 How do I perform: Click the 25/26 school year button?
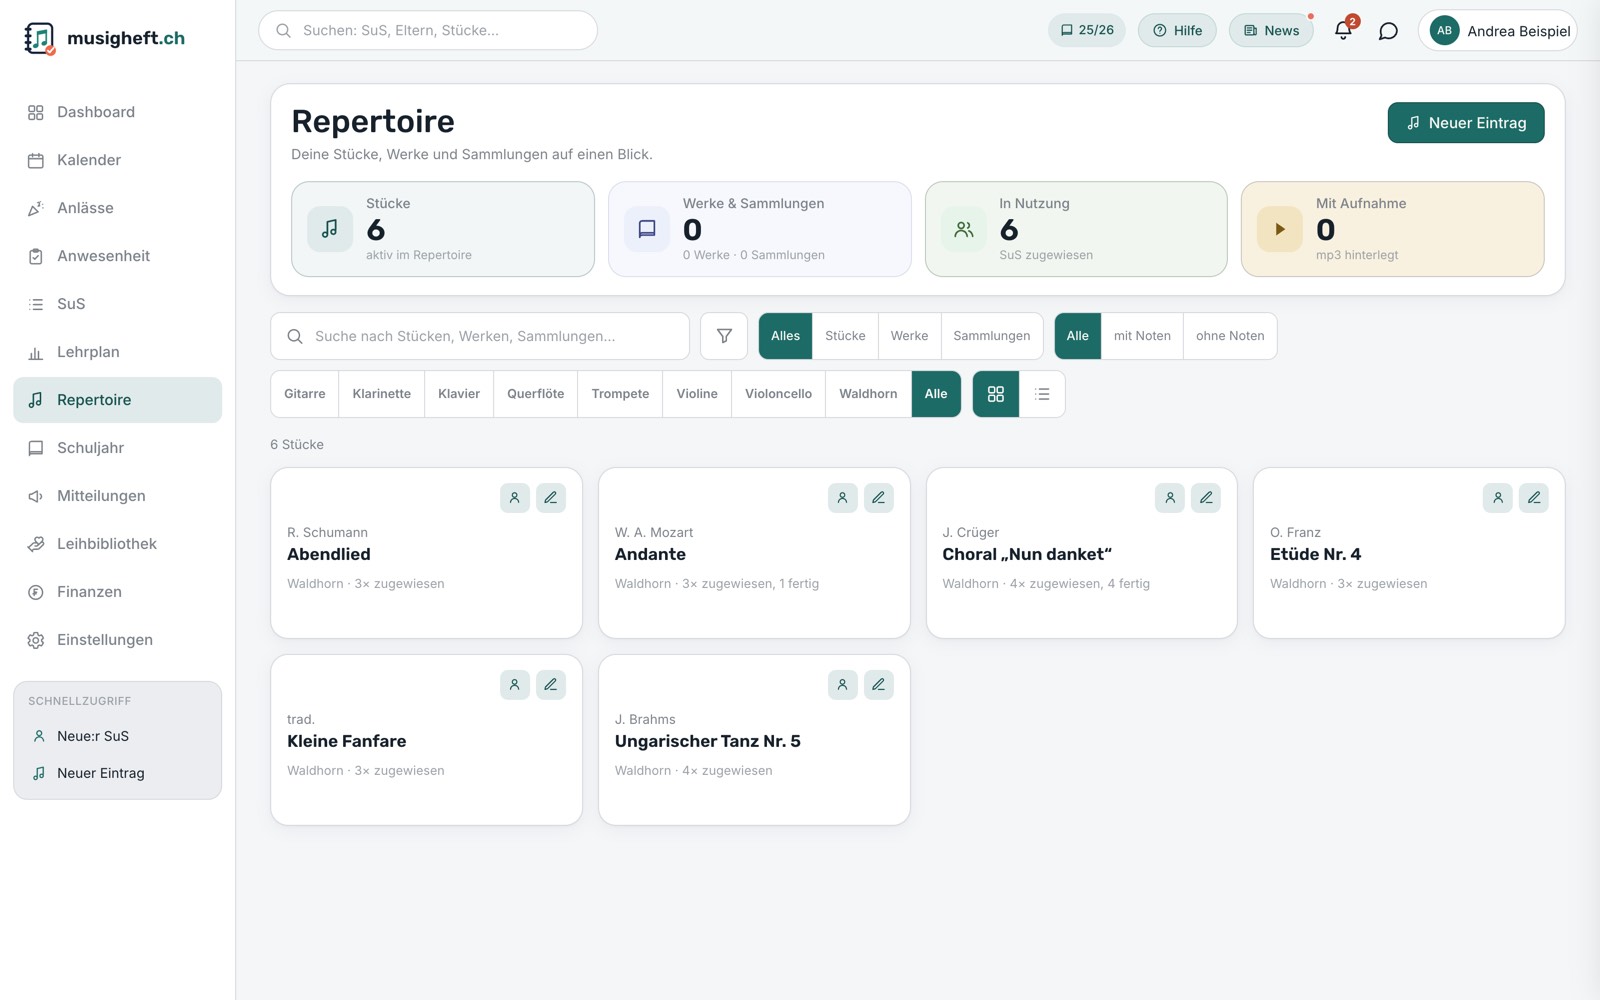tap(1087, 31)
